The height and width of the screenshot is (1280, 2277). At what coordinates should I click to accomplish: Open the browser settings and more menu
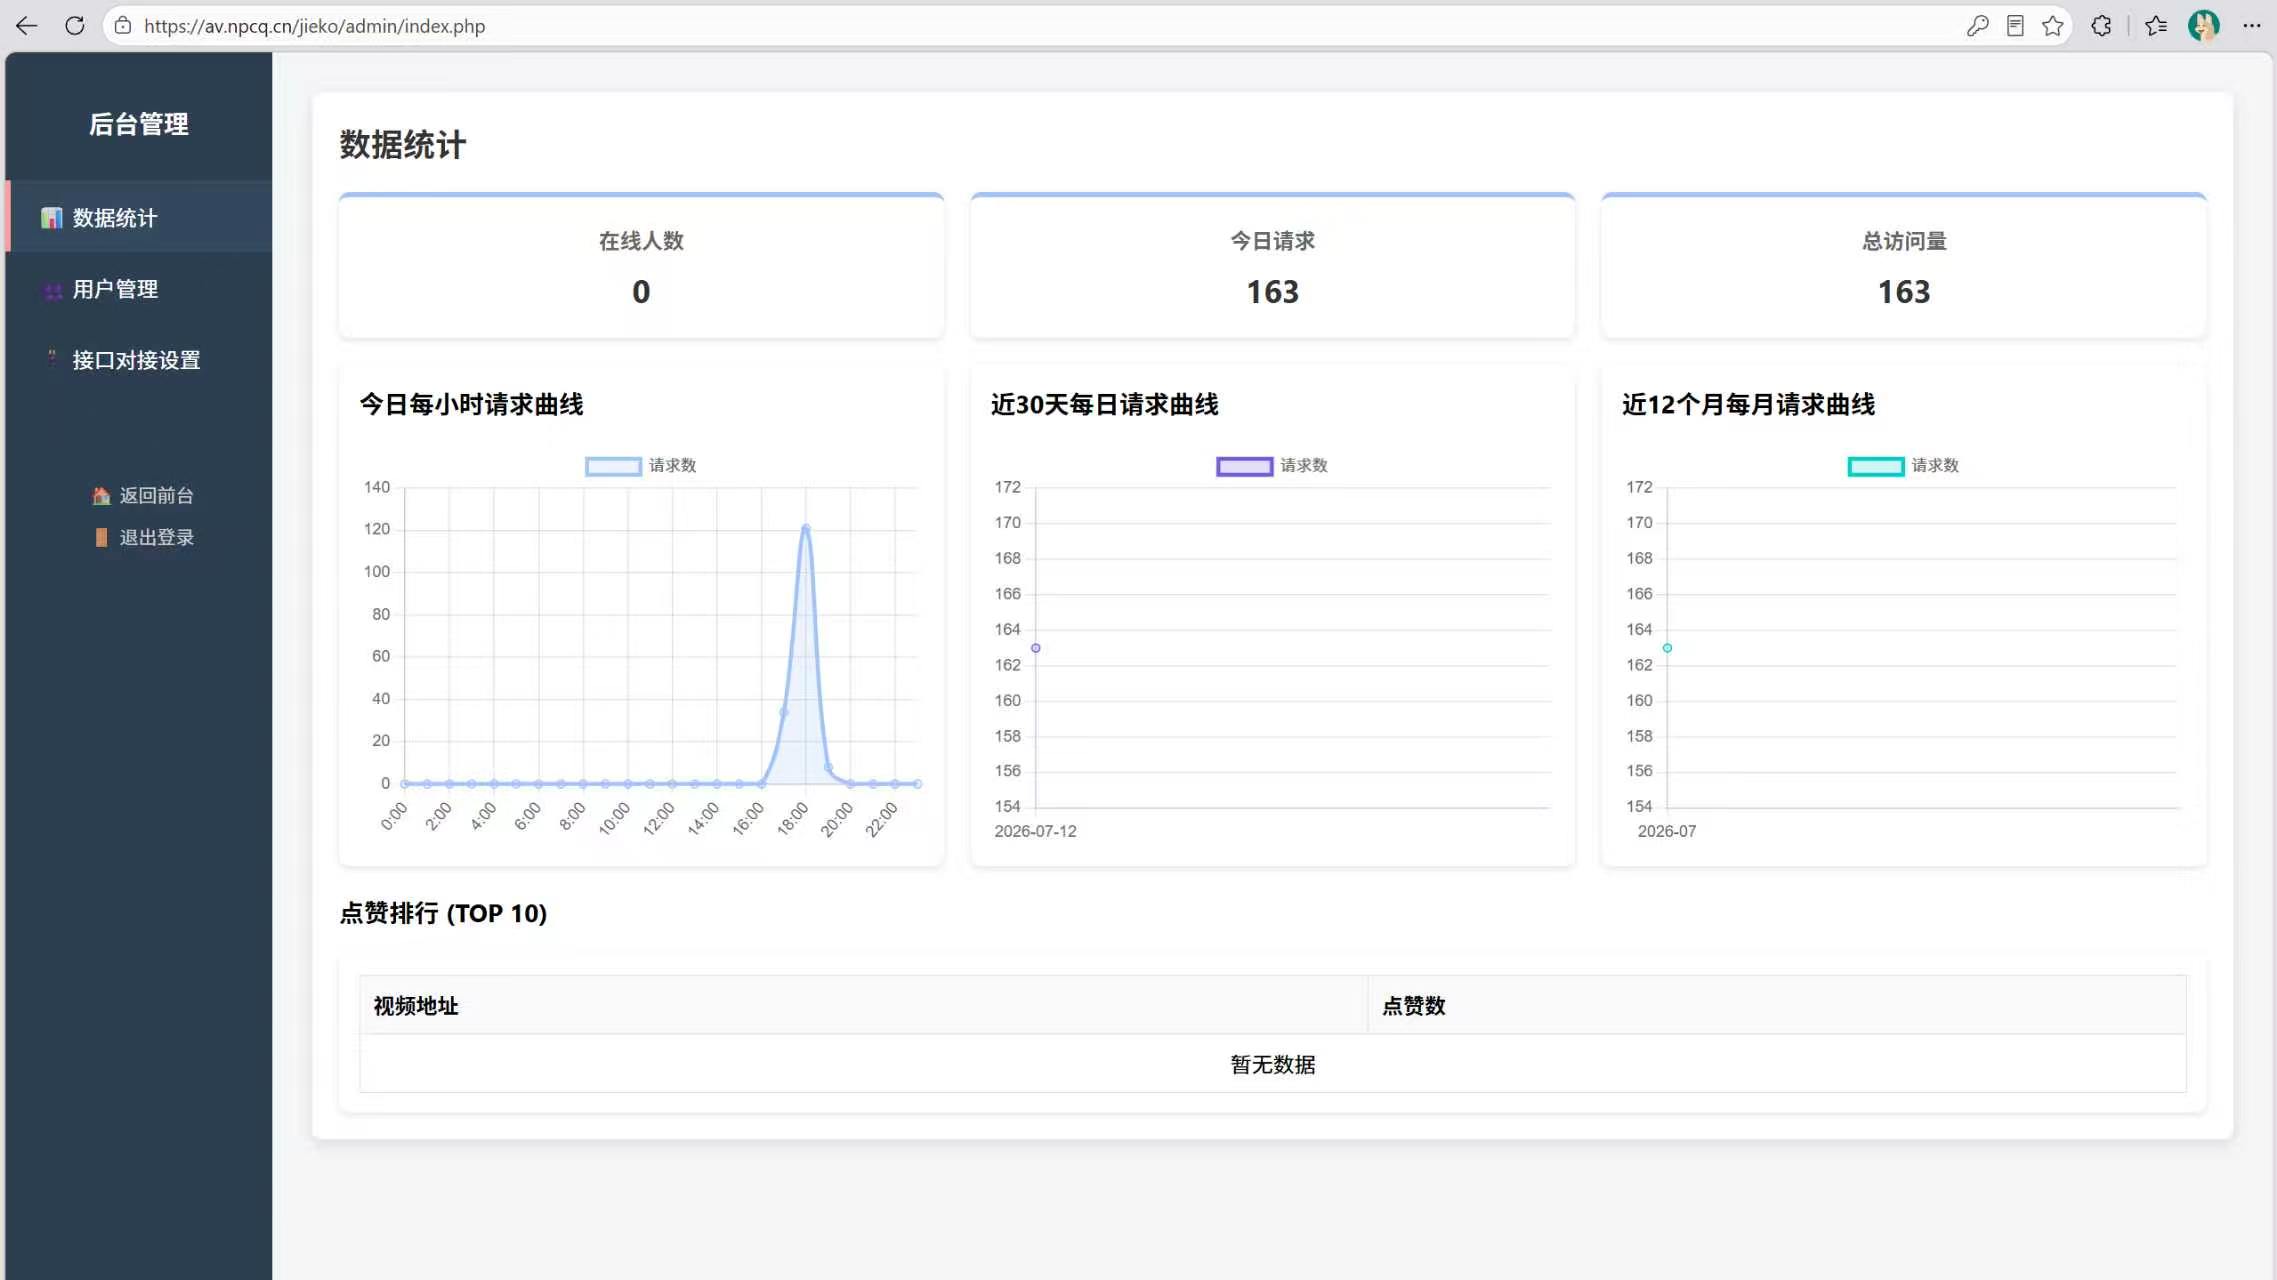[x=2252, y=26]
